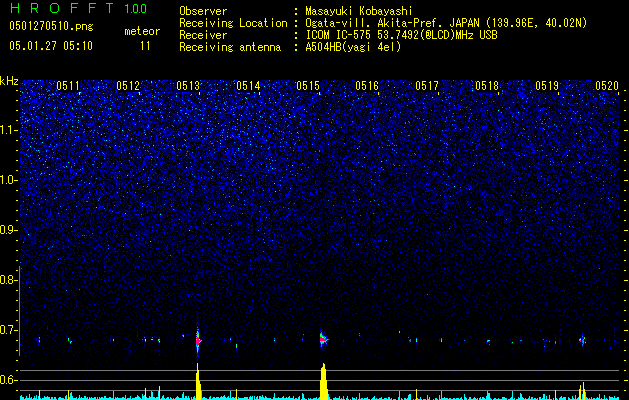Click the 'meteor' label

[x=142, y=31]
